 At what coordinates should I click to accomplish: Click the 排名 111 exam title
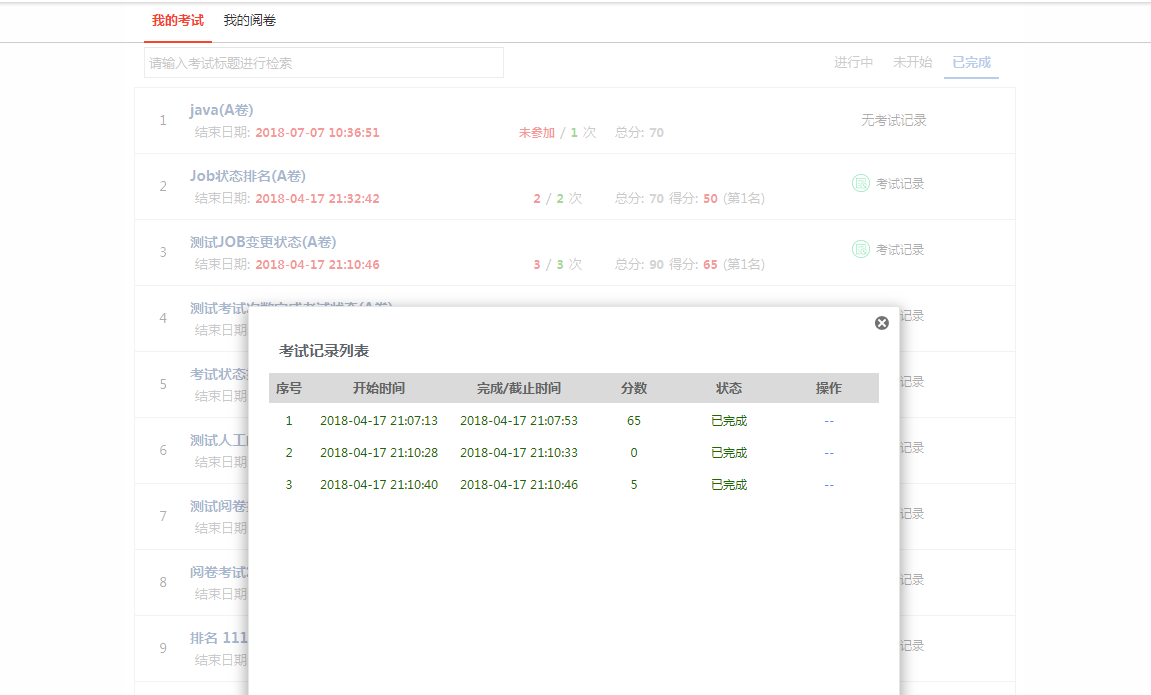(219, 638)
